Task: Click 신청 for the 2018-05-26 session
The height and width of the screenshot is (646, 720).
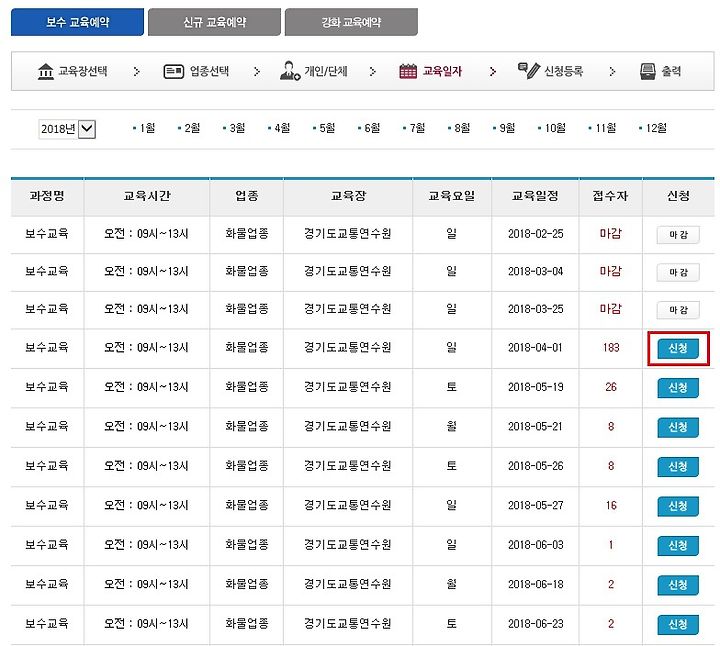Action: [678, 467]
